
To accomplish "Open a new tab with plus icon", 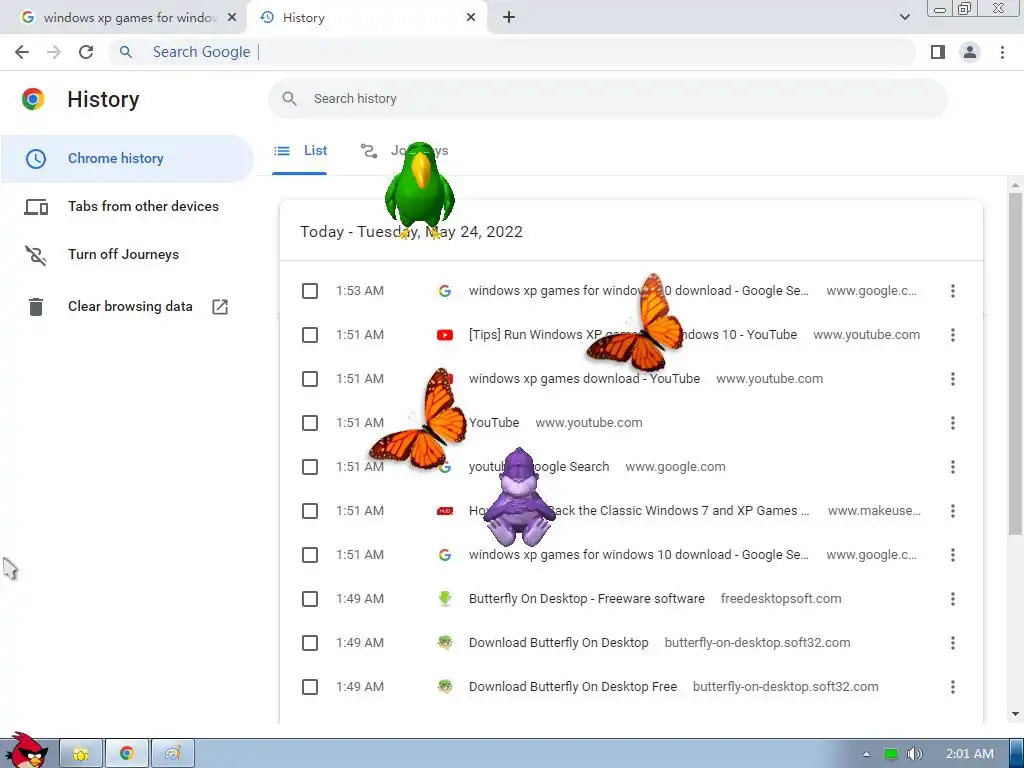I will click(509, 18).
